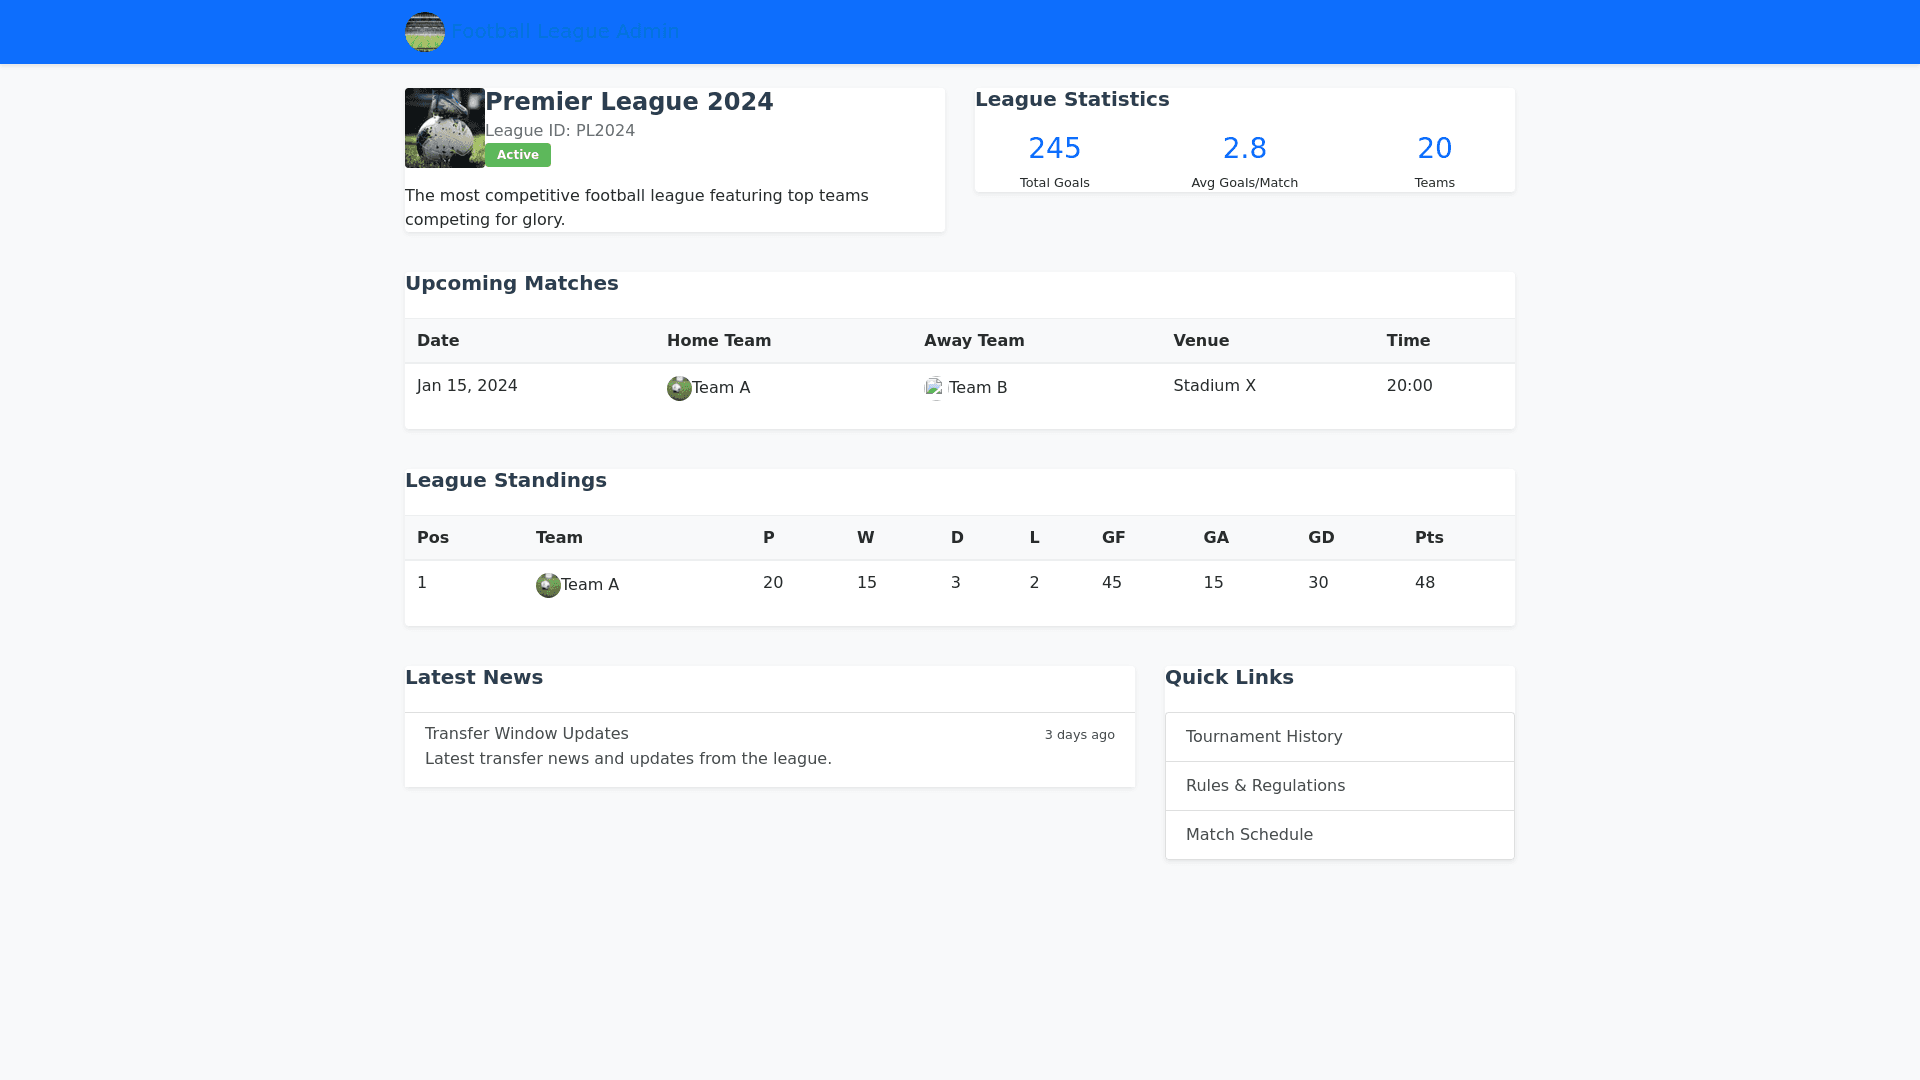1920x1080 pixels.
Task: Click Team B icon in Upcoming Matches
Action: (935, 388)
